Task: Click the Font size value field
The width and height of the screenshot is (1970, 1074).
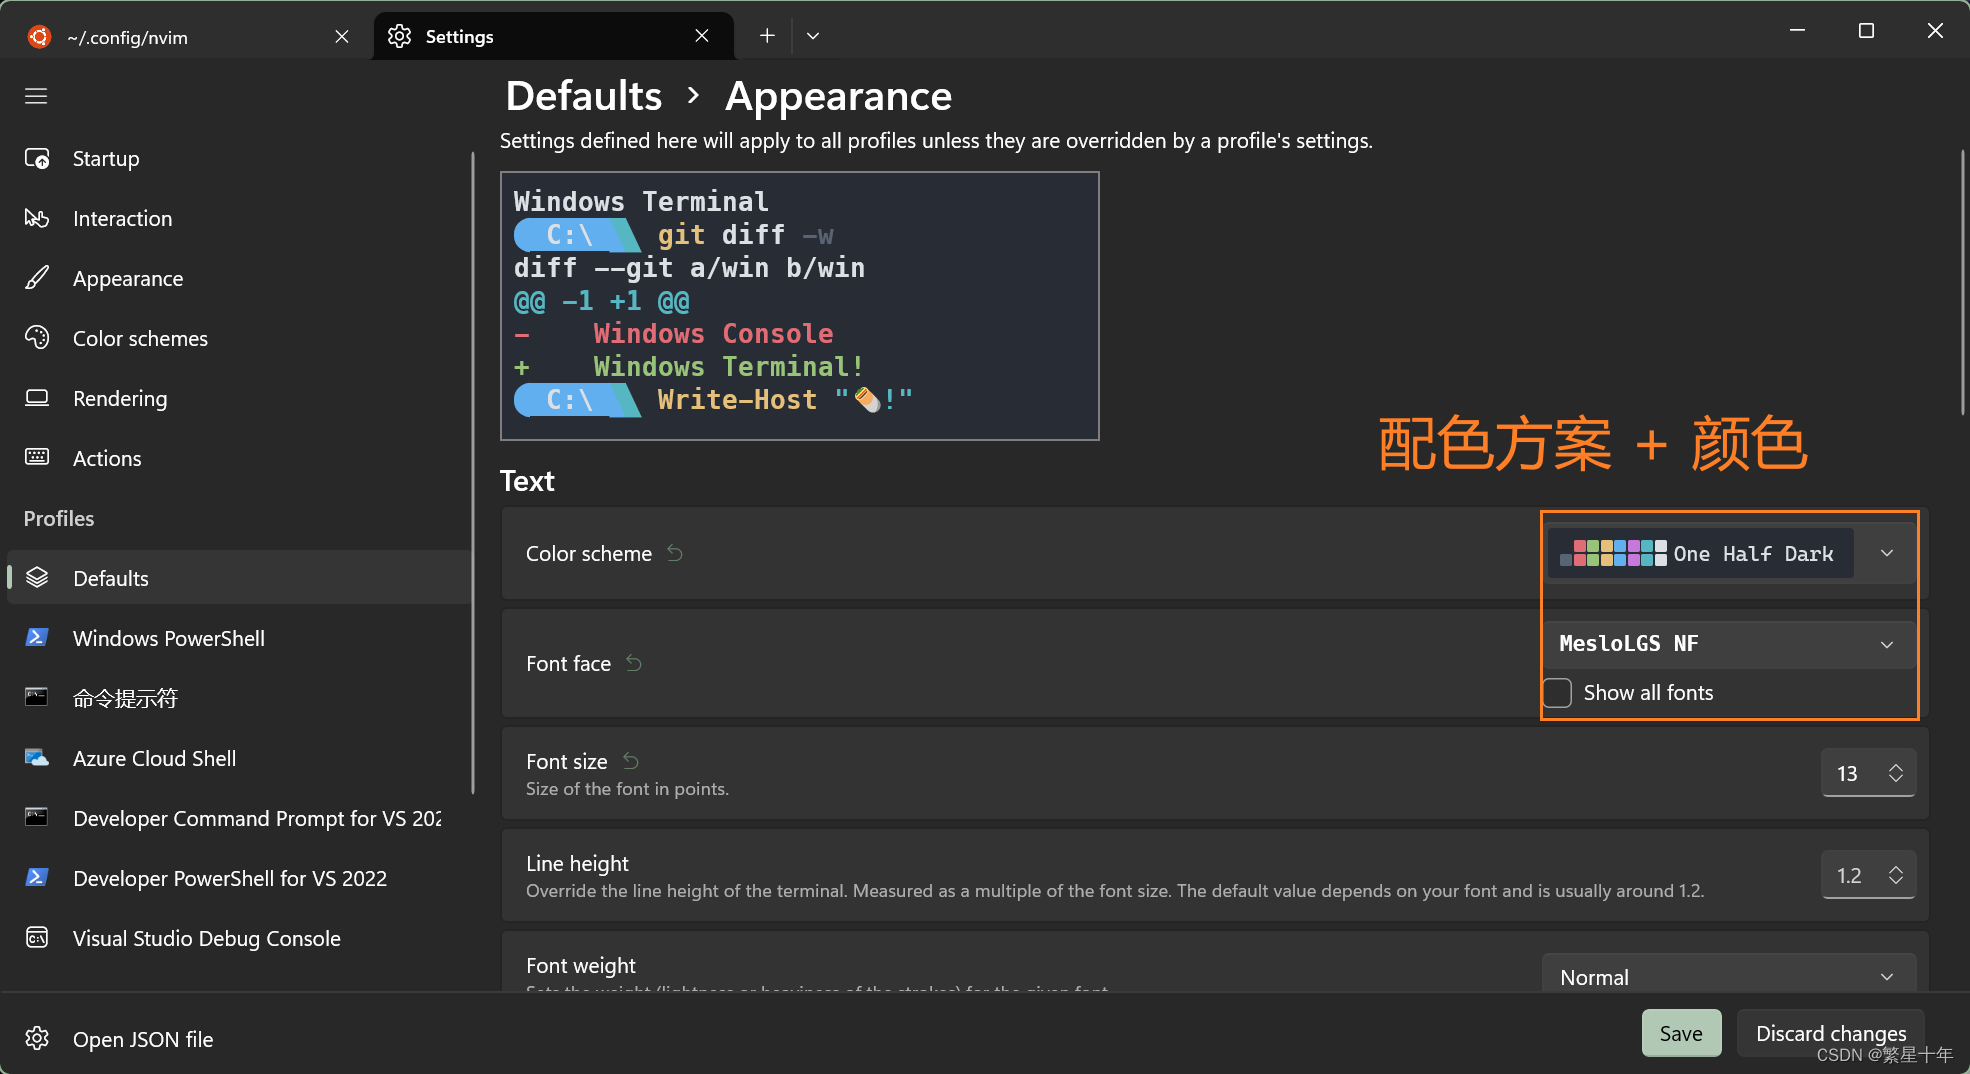Action: tap(1850, 773)
